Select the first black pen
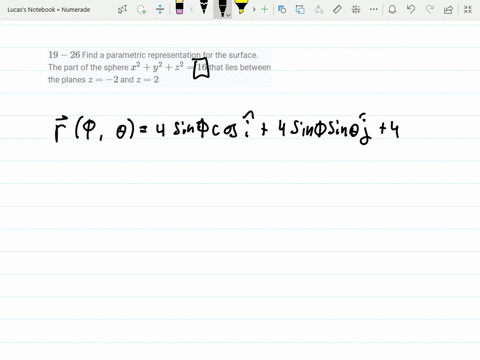The height and width of the screenshot is (360, 480). 204,7
